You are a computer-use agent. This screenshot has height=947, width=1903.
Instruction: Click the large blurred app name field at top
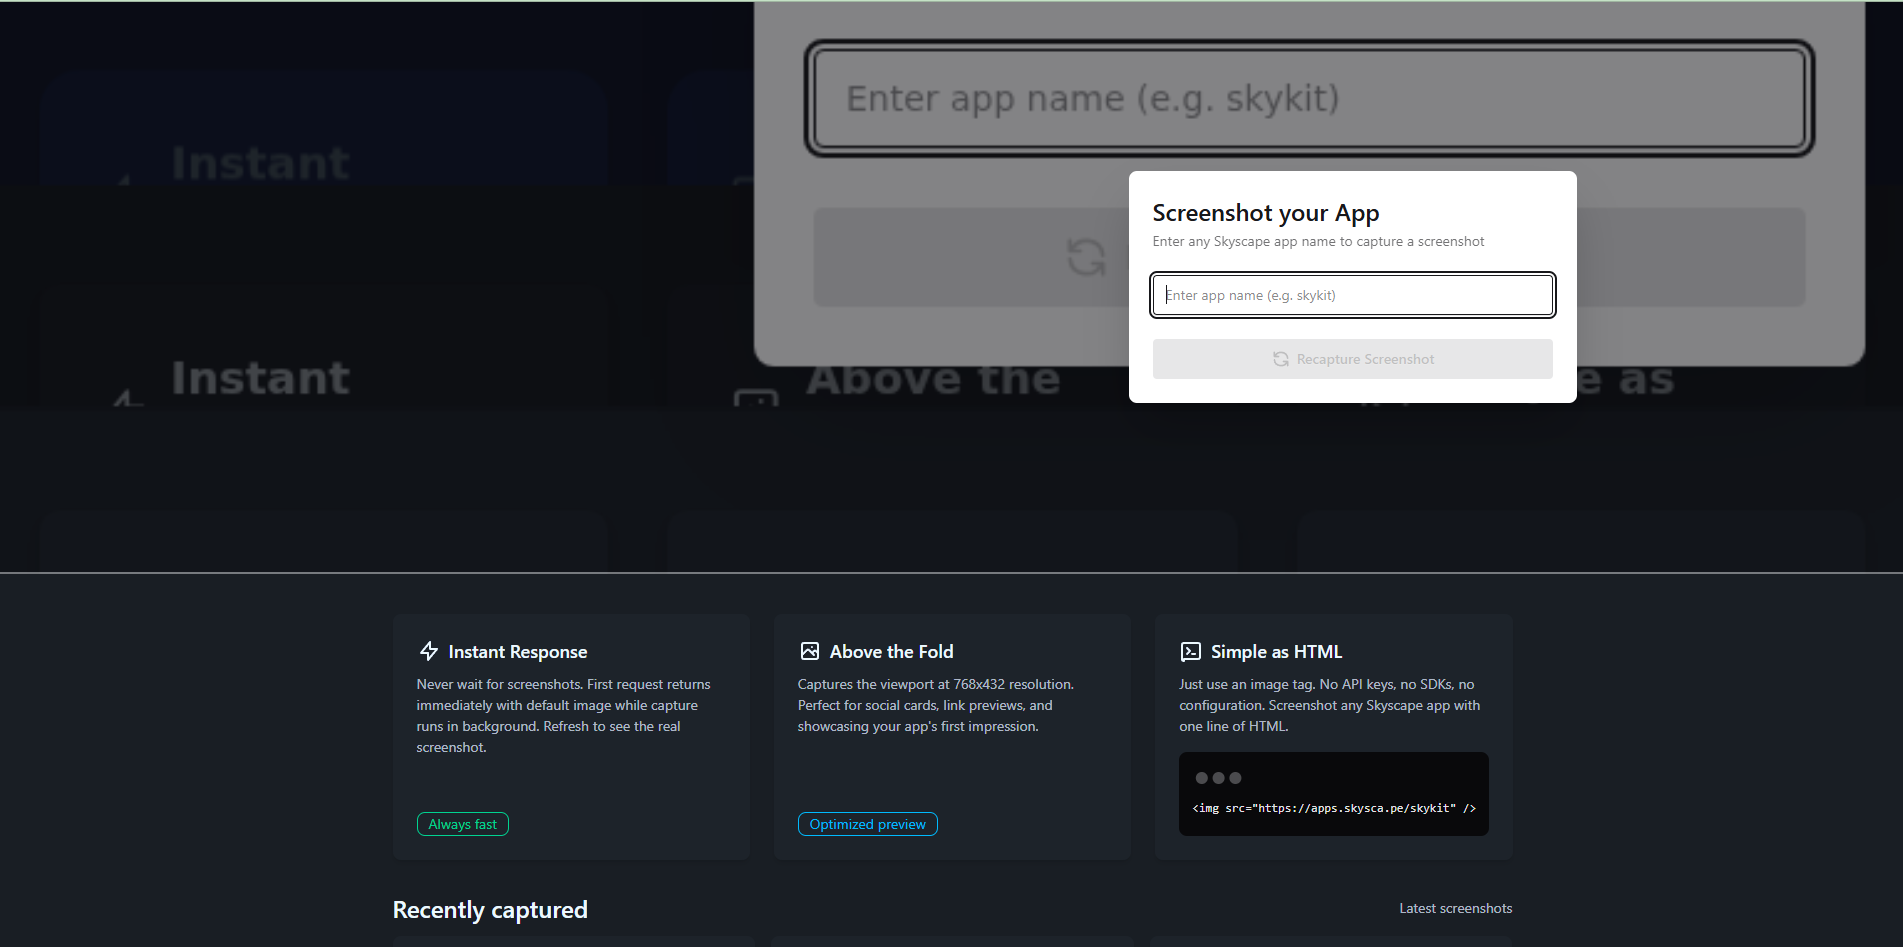point(1308,98)
